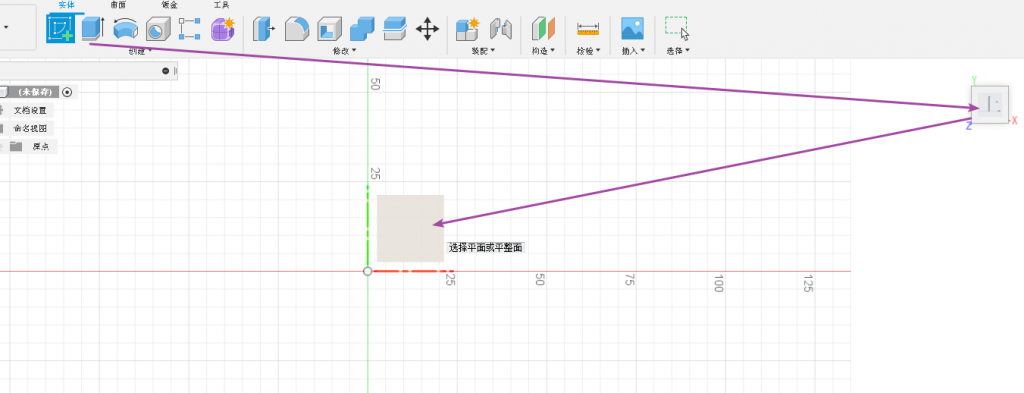The image size is (1024, 393).
Task: Select the Create Form purple icon
Action: [223, 29]
